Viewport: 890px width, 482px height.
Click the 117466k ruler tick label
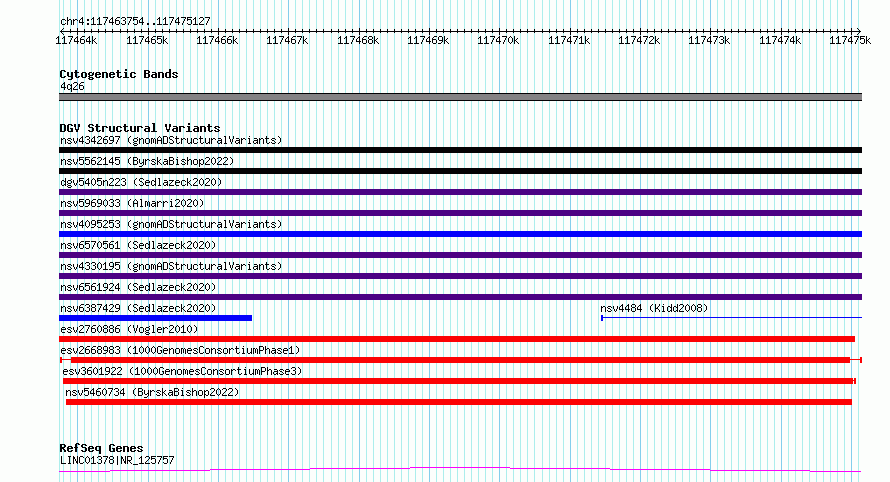tap(217, 40)
